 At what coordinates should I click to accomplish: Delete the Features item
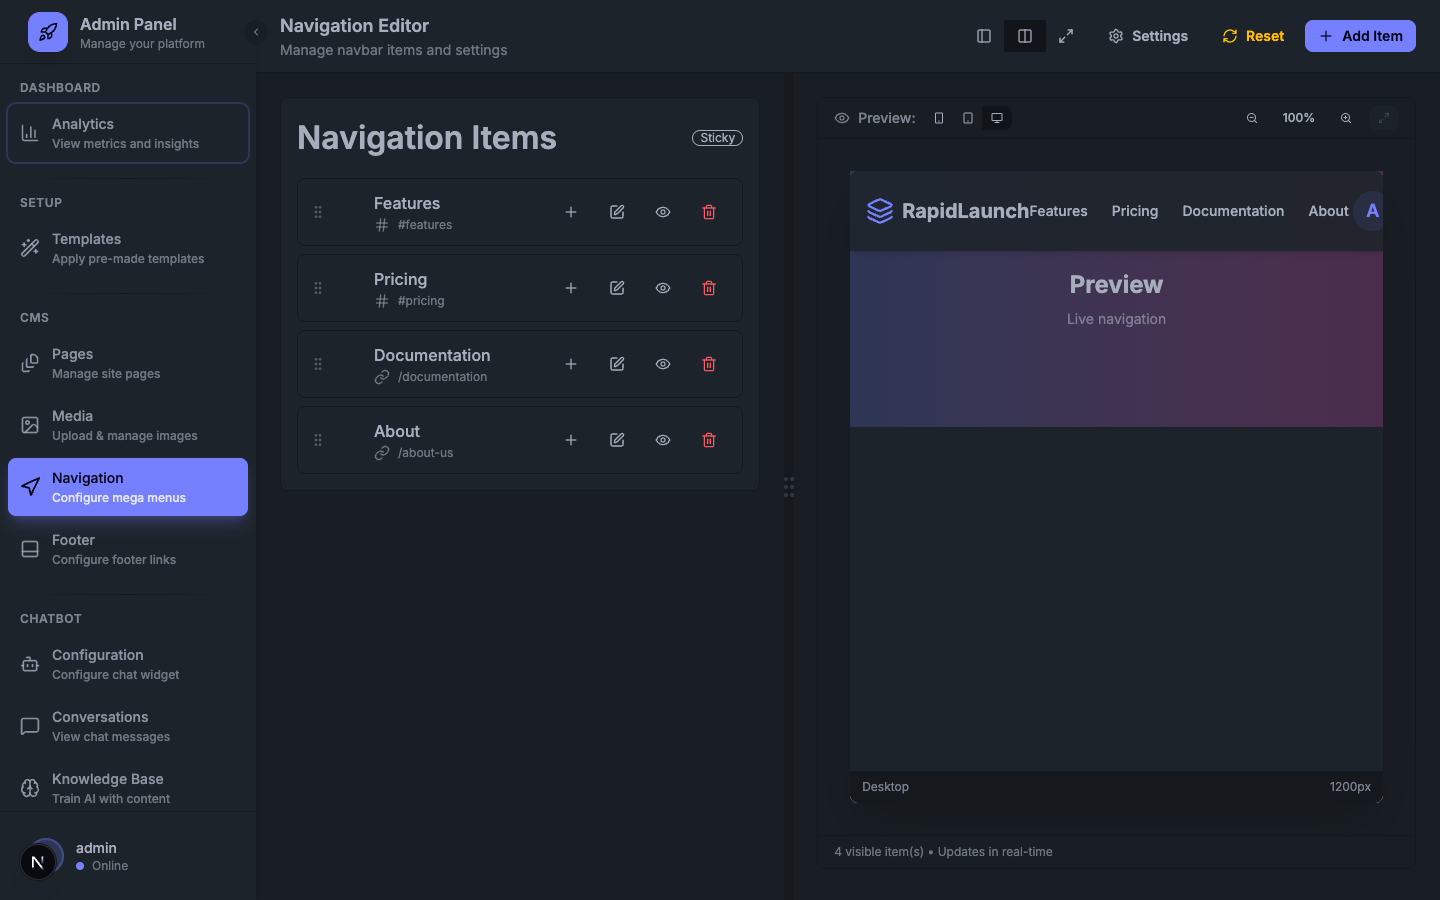pos(709,212)
